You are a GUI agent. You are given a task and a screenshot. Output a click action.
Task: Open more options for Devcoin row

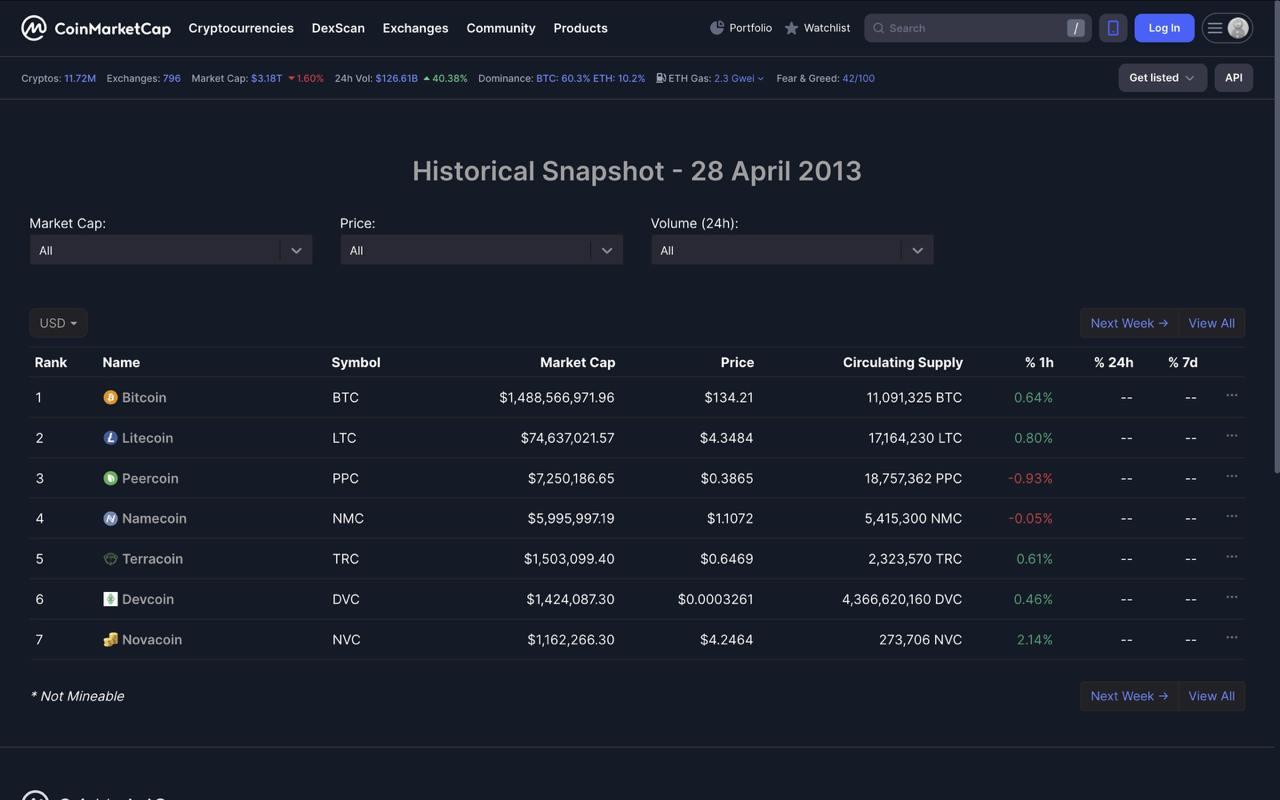pos(1232,597)
